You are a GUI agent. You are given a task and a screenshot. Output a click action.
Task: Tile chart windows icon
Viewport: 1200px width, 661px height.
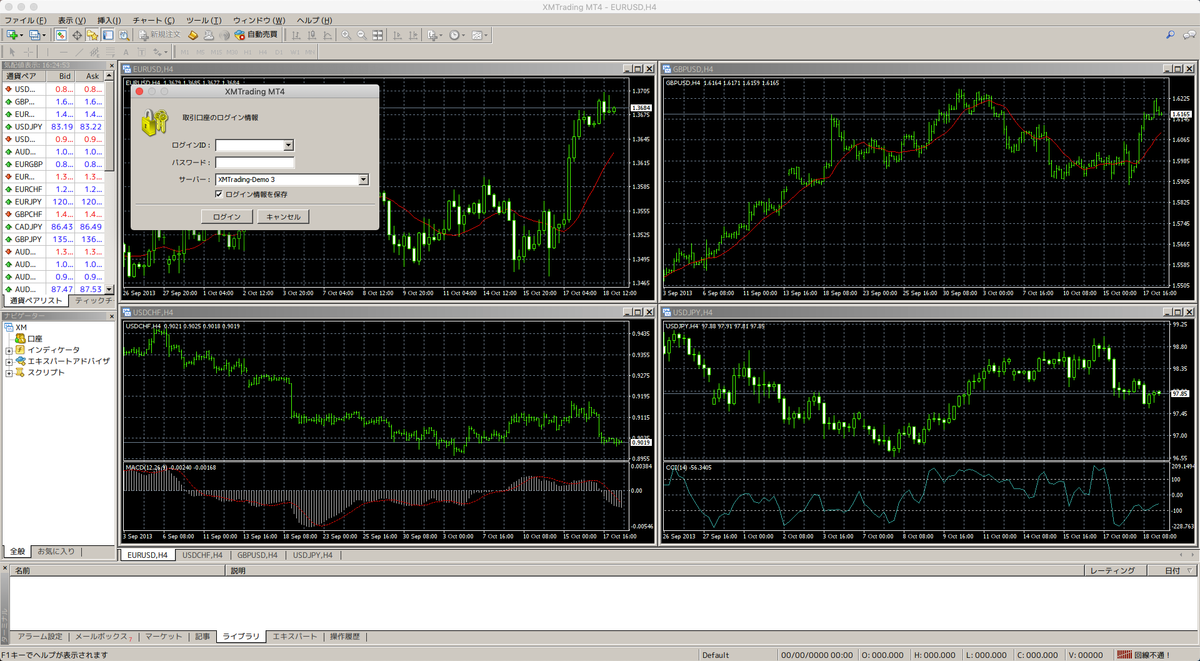pyautogui.click(x=377, y=35)
